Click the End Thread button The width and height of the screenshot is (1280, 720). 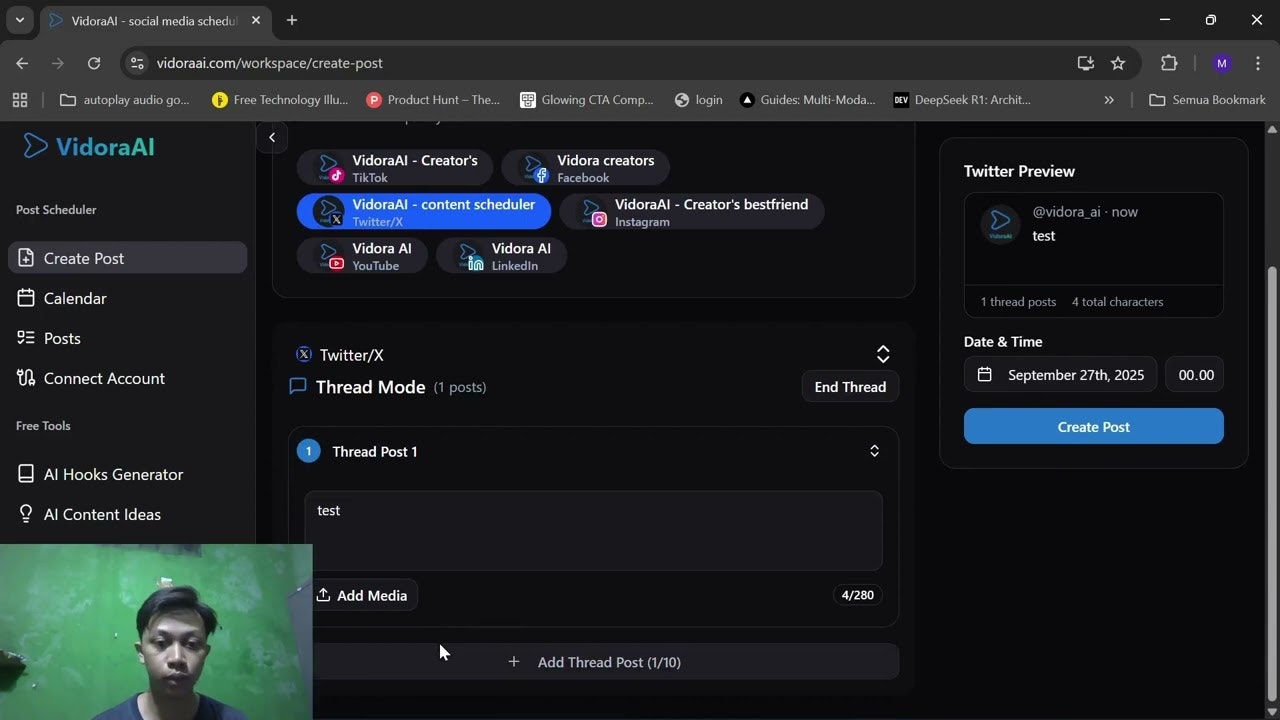click(850, 387)
